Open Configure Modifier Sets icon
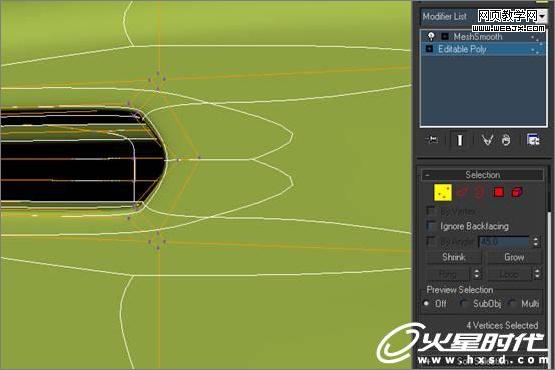This screenshot has width=555, height=370. pyautogui.click(x=533, y=140)
